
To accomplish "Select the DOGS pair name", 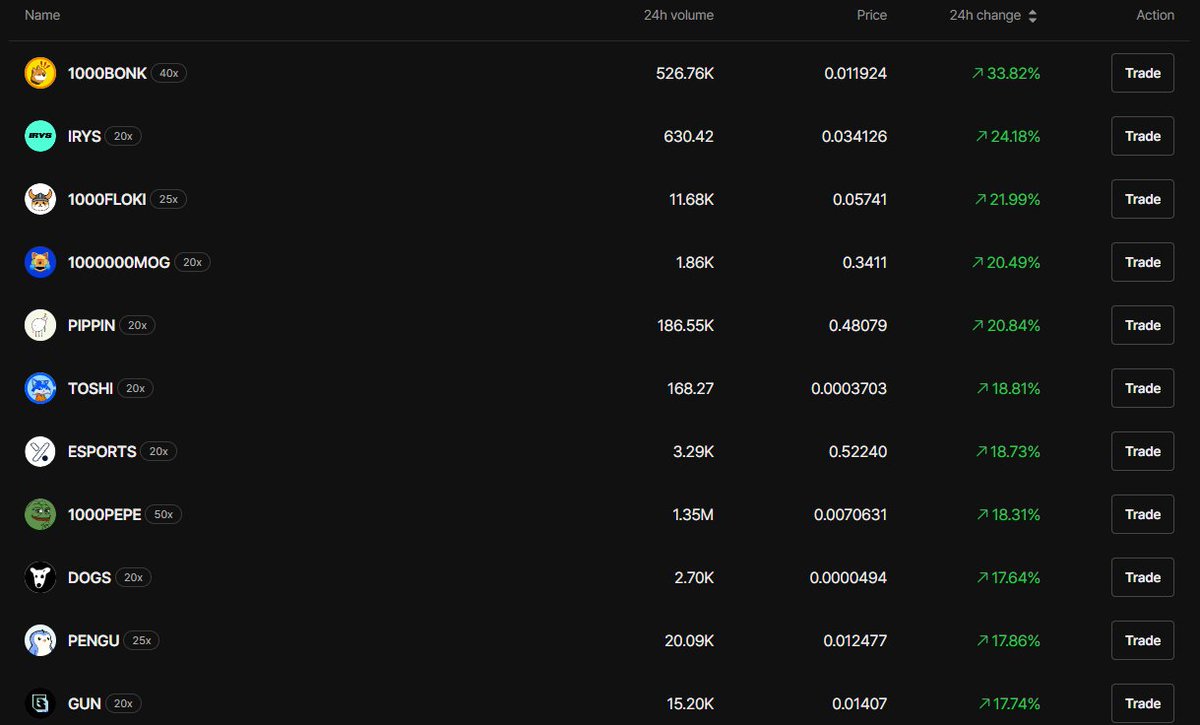I will tap(89, 577).
